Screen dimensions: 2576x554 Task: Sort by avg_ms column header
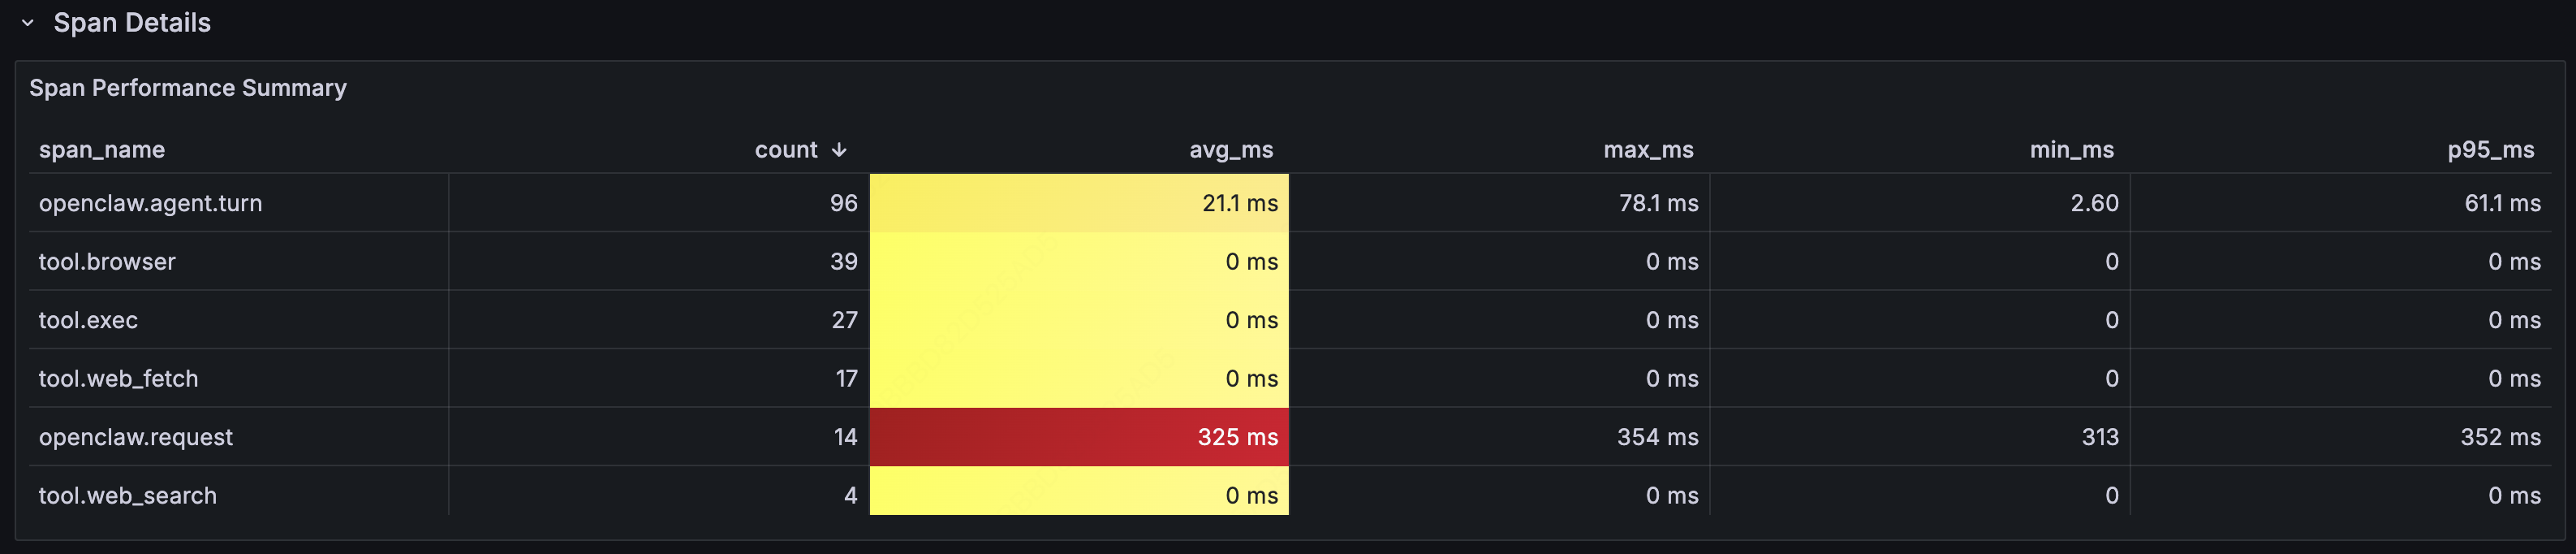(x=1230, y=150)
